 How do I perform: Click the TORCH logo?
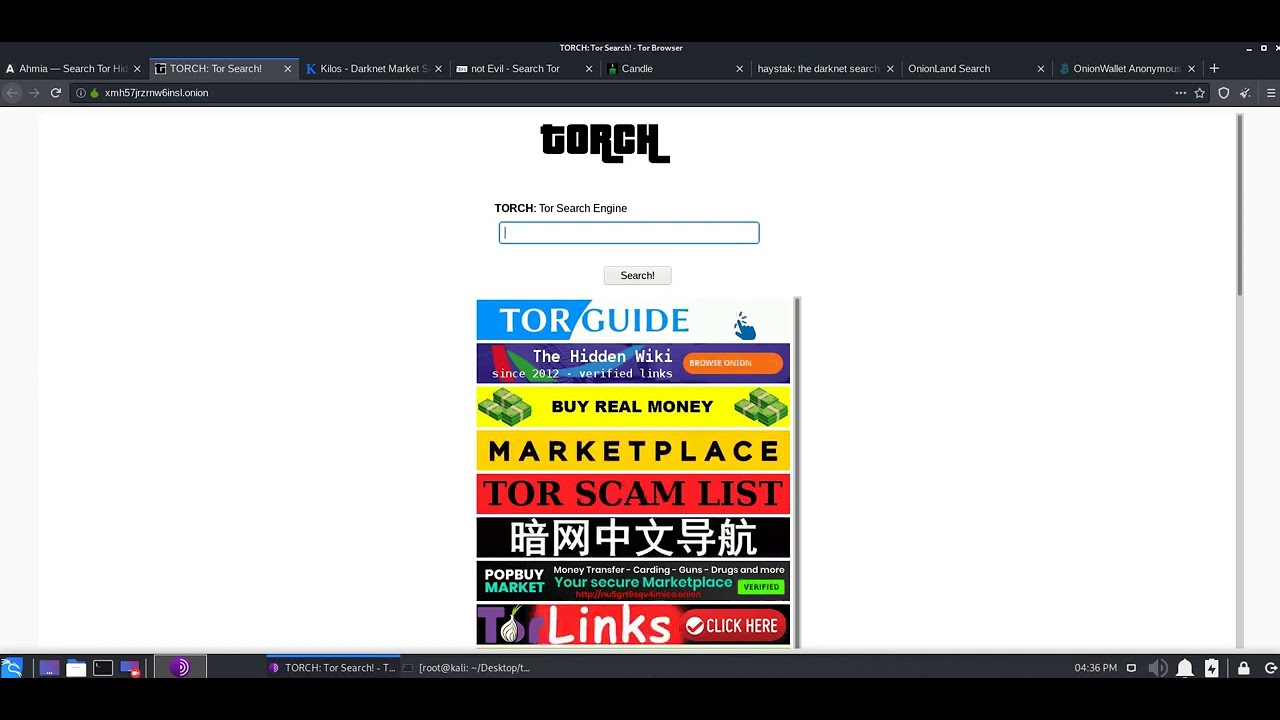coord(605,143)
